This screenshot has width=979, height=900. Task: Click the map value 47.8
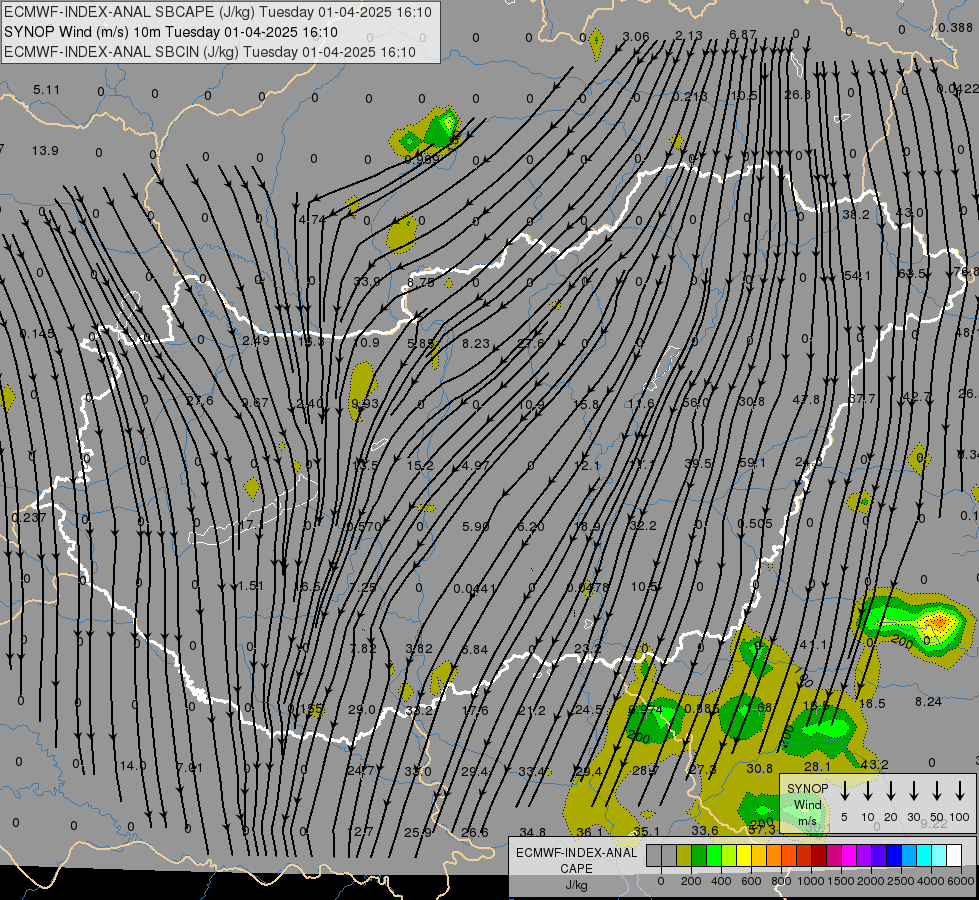click(x=806, y=400)
